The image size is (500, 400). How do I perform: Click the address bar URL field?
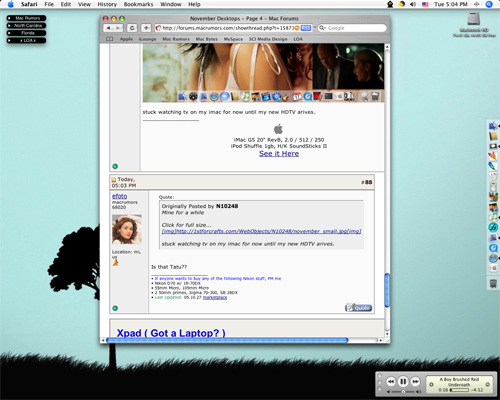pyautogui.click(x=233, y=28)
